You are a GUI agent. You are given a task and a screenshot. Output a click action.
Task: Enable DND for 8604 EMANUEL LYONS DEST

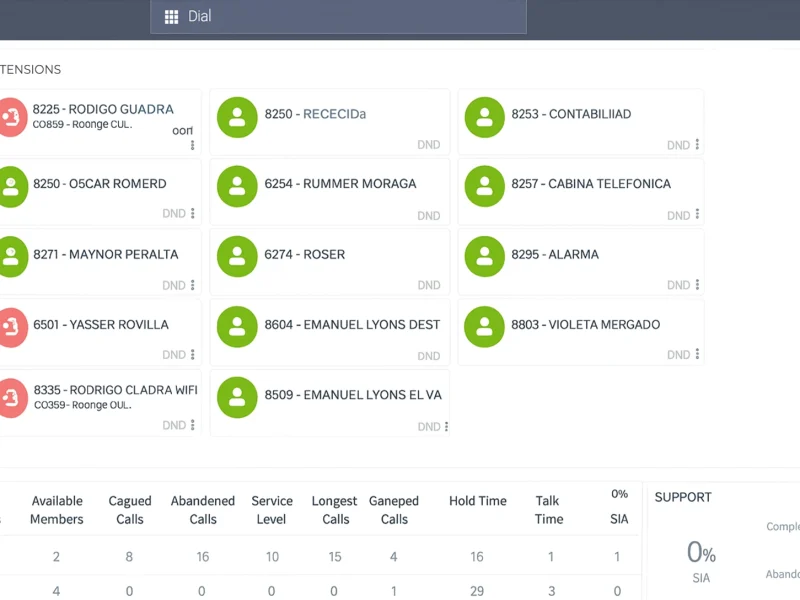[x=429, y=356]
